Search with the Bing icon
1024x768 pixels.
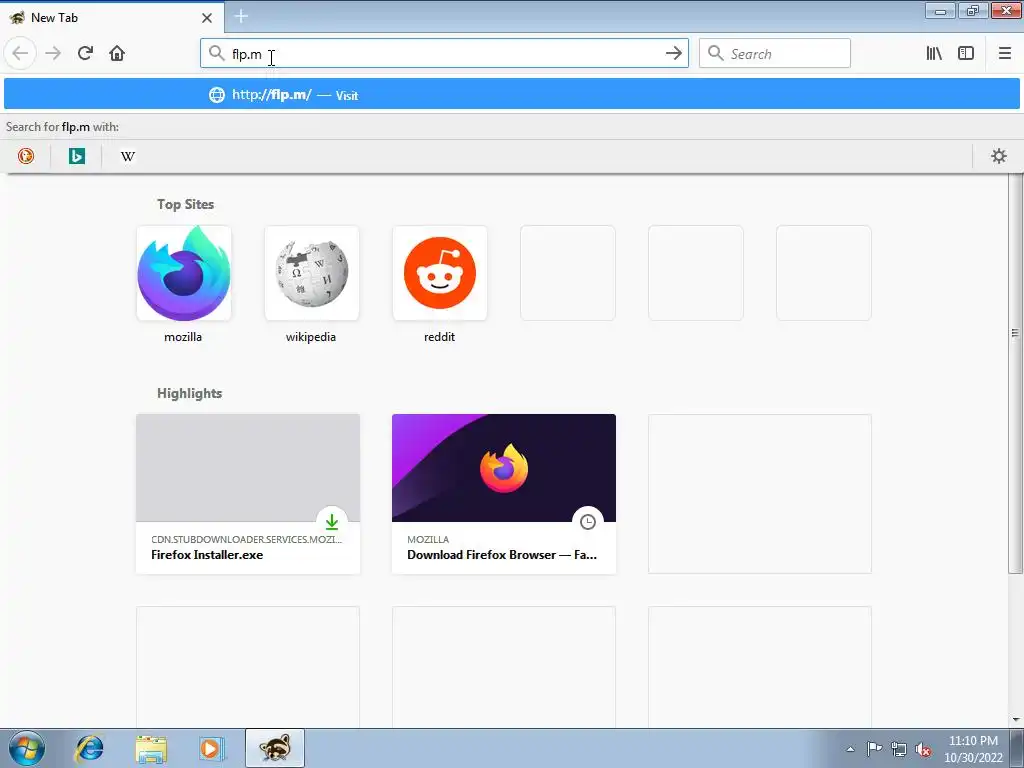pyautogui.click(x=76, y=156)
